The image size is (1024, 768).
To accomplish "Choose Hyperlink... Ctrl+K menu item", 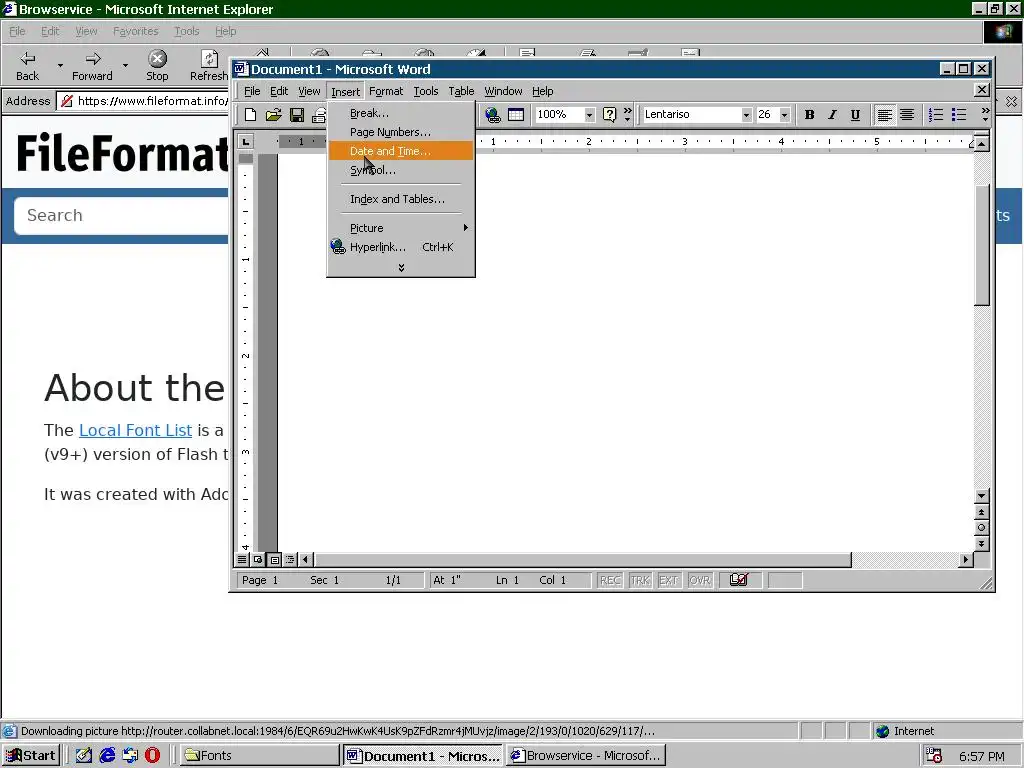I will (401, 247).
